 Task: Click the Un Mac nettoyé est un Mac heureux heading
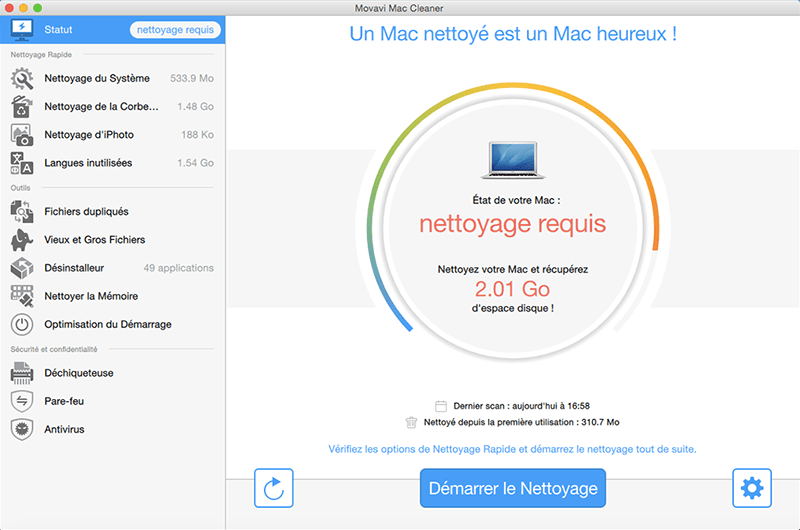coord(513,34)
